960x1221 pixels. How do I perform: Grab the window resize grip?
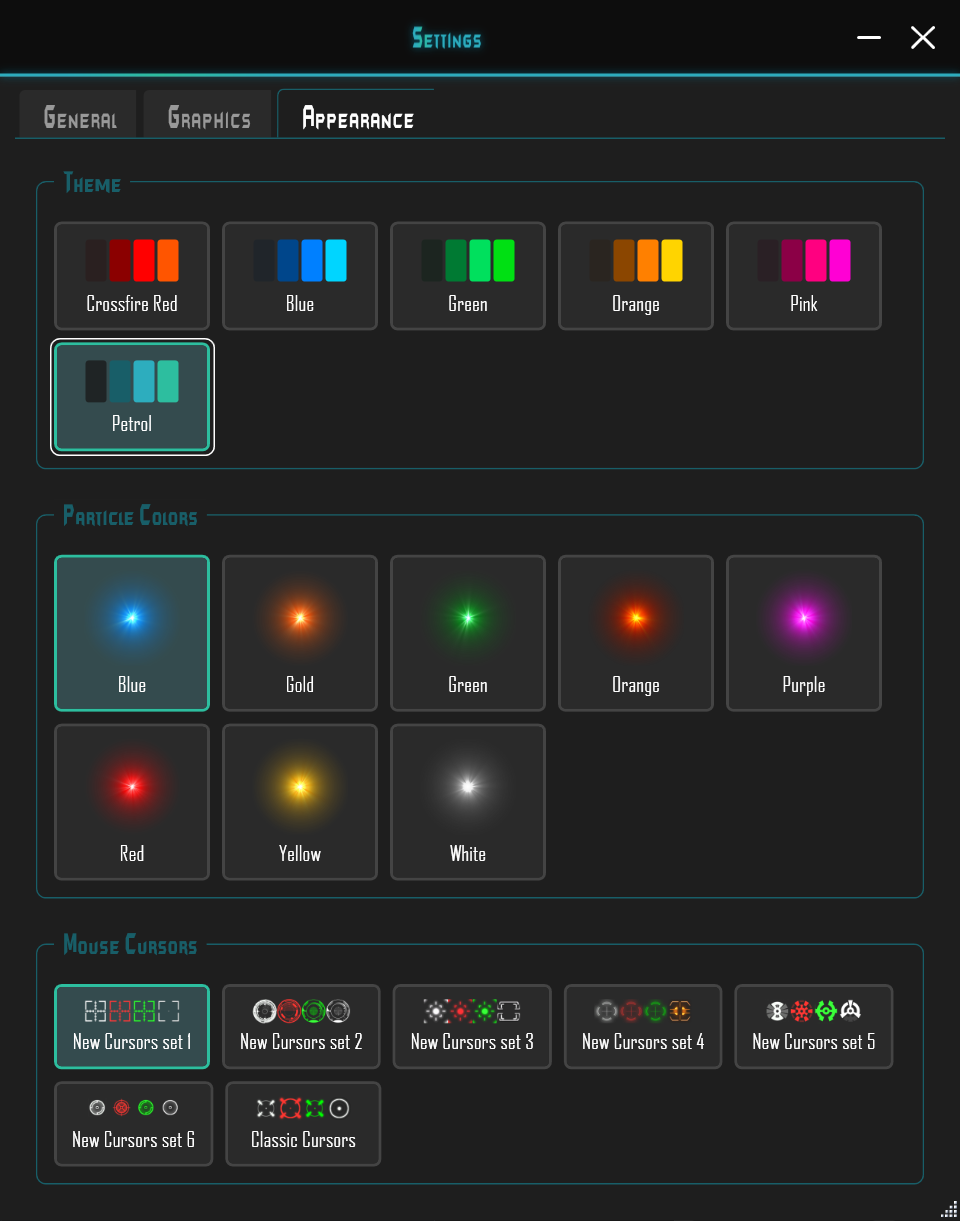point(949,1210)
